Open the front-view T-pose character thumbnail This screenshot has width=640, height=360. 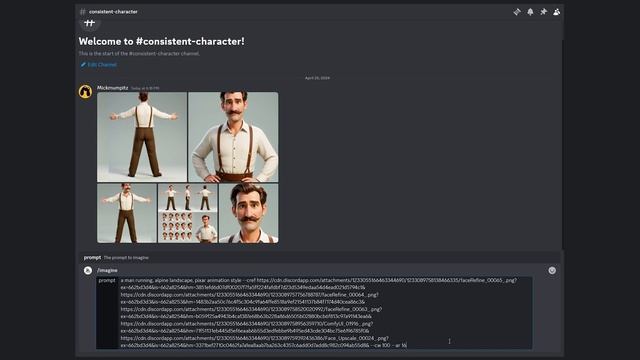pyautogui.click(x=127, y=213)
